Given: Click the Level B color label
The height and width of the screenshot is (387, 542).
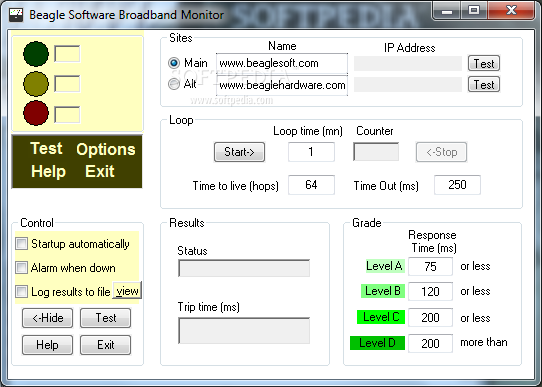Looking at the screenshot, I should pyautogui.click(x=383, y=291).
